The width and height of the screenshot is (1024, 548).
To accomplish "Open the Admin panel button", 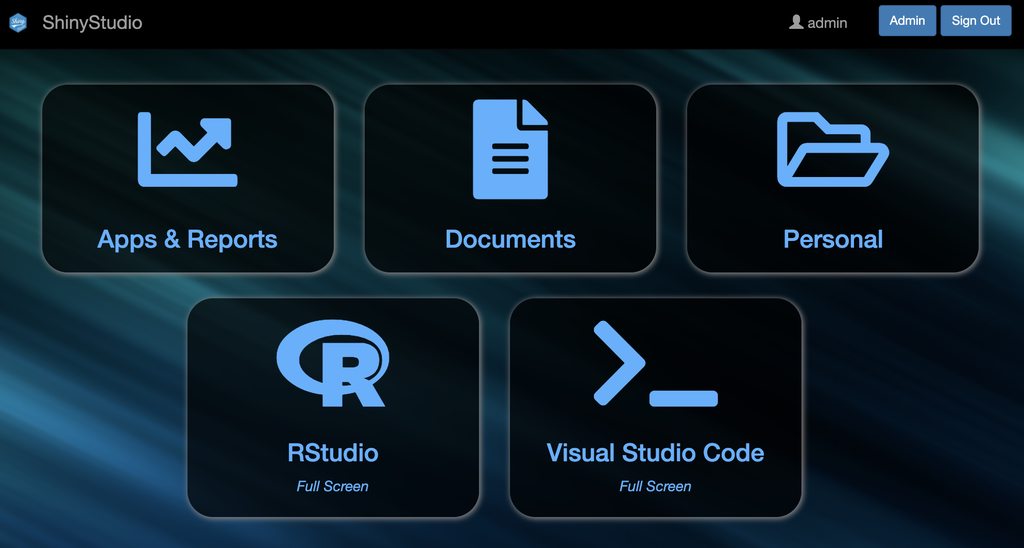I will tap(907, 21).
